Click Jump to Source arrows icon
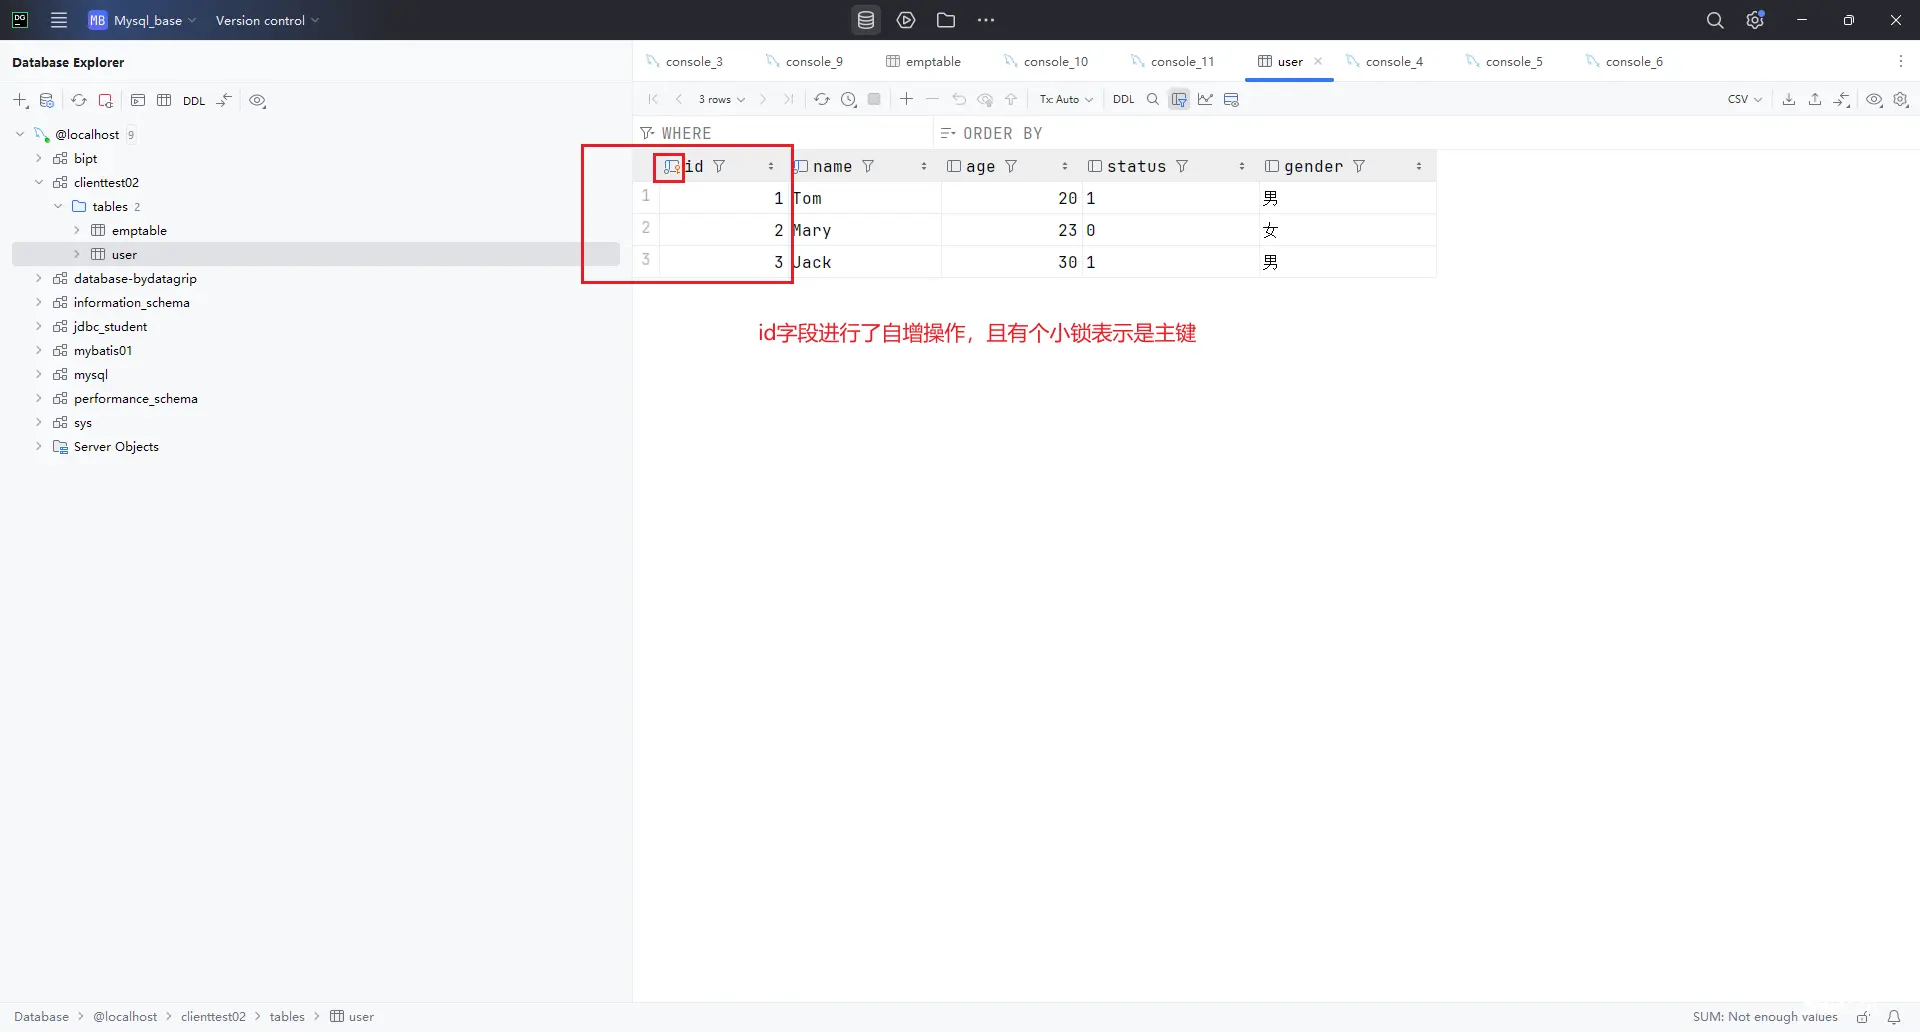1920x1032 pixels. (224, 100)
